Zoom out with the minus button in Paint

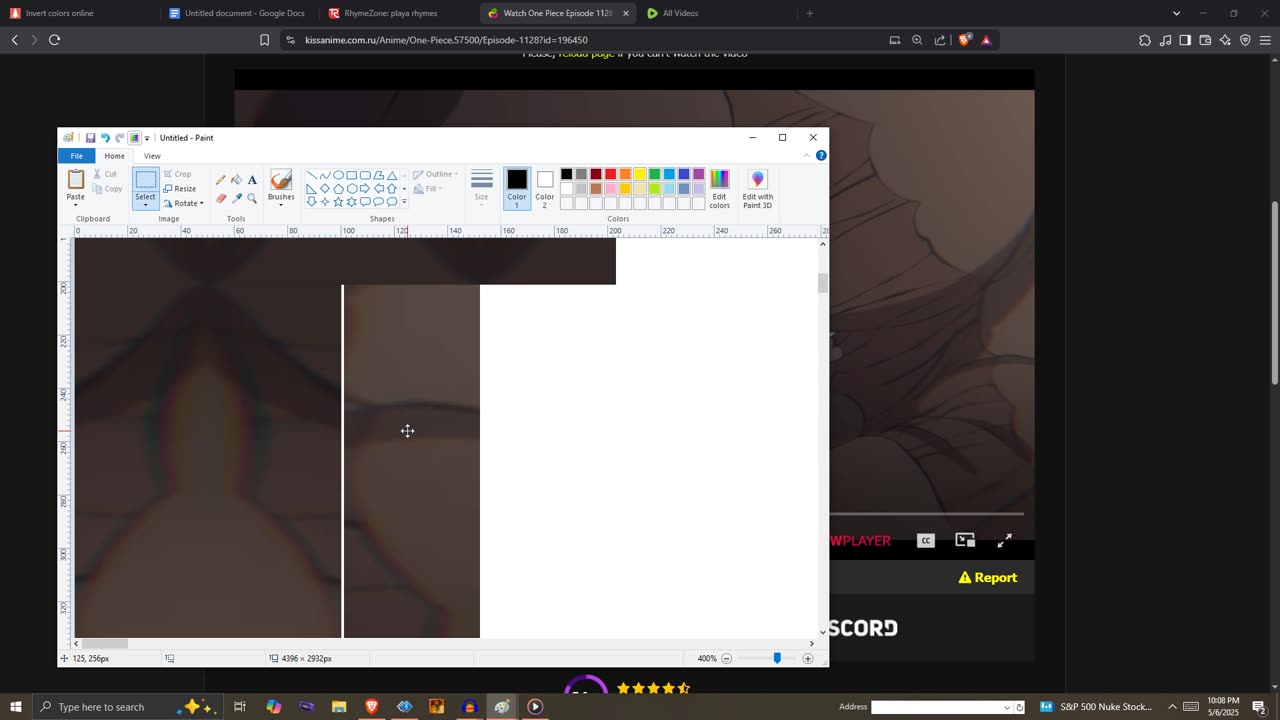coord(727,659)
